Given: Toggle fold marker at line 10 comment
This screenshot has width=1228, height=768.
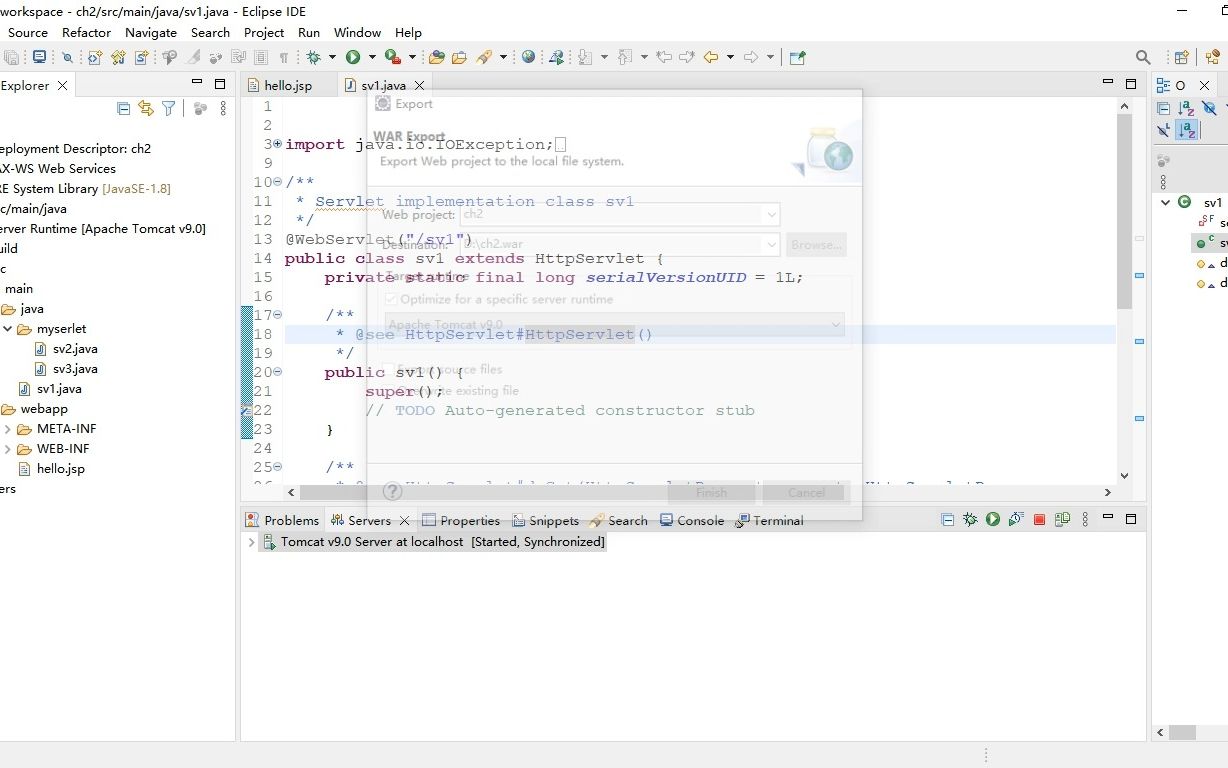Looking at the screenshot, I should 278,182.
